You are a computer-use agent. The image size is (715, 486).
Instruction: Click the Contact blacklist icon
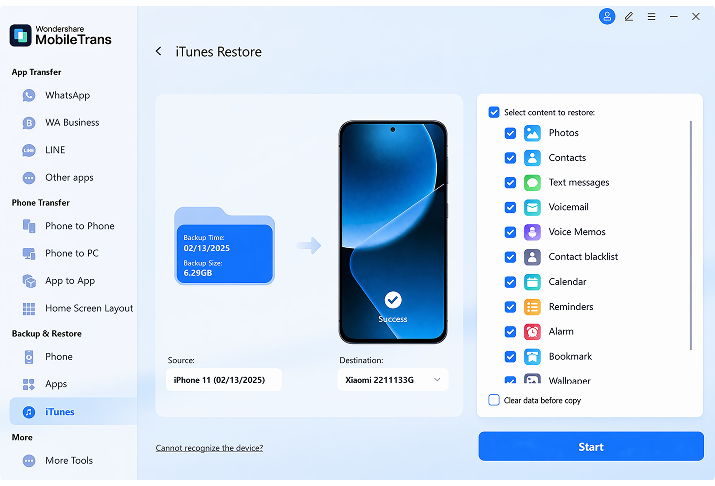pos(532,257)
